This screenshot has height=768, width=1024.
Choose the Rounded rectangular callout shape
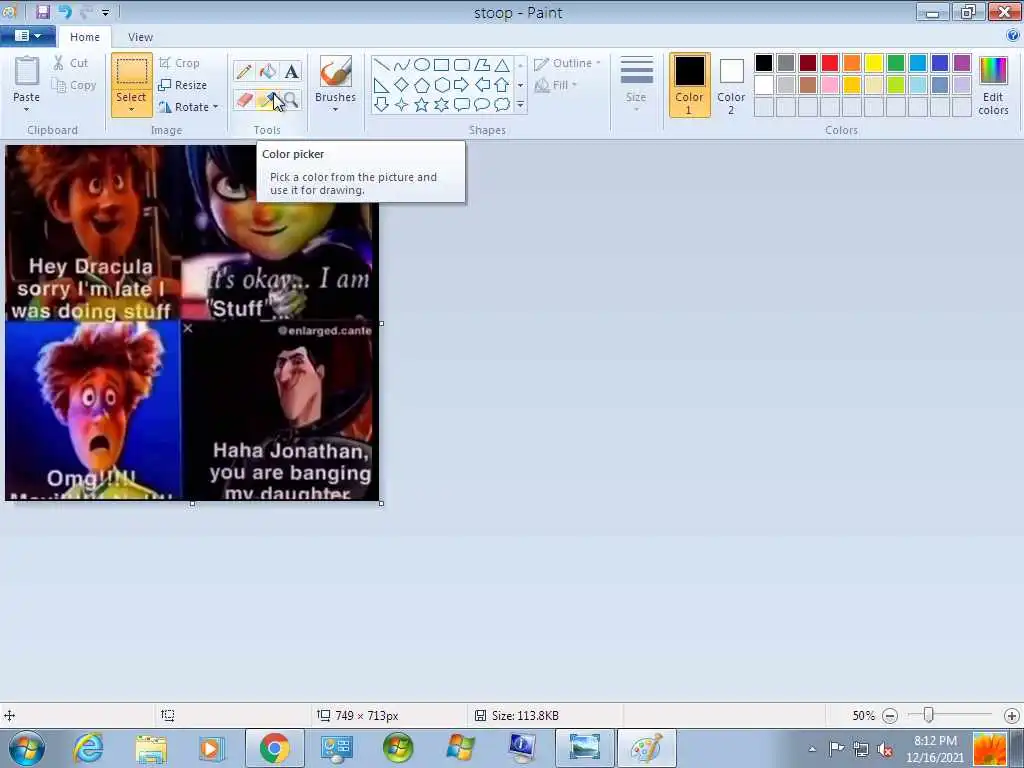tap(462, 104)
